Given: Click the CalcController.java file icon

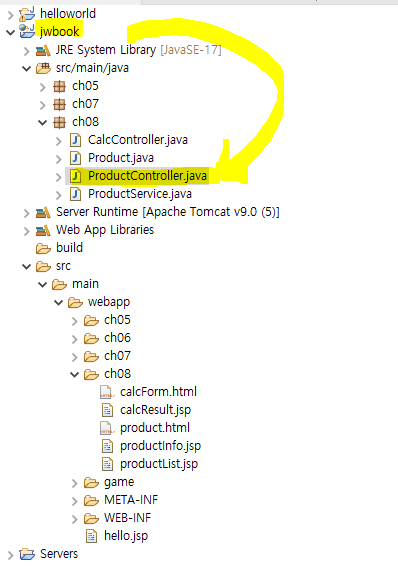Looking at the screenshot, I should 75,140.
